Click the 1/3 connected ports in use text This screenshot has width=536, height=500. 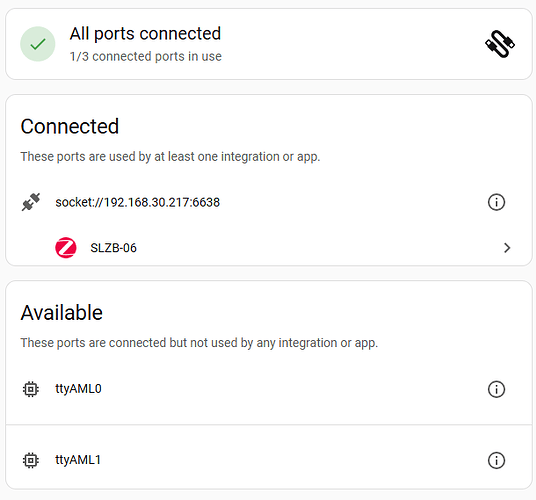146,56
